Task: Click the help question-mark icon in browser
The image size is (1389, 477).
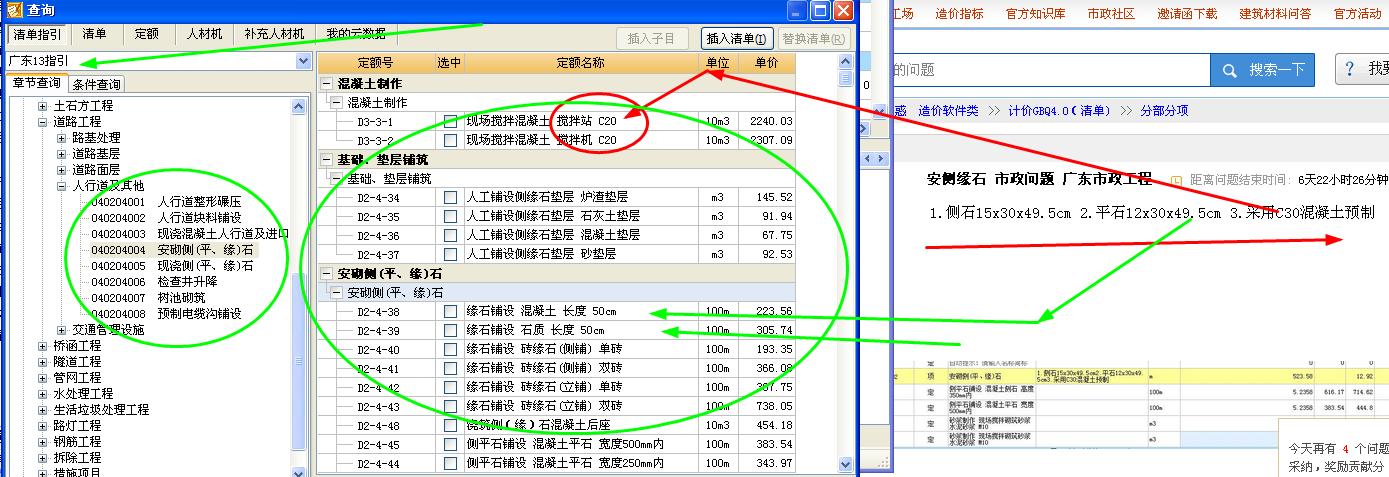Action: point(1350,69)
